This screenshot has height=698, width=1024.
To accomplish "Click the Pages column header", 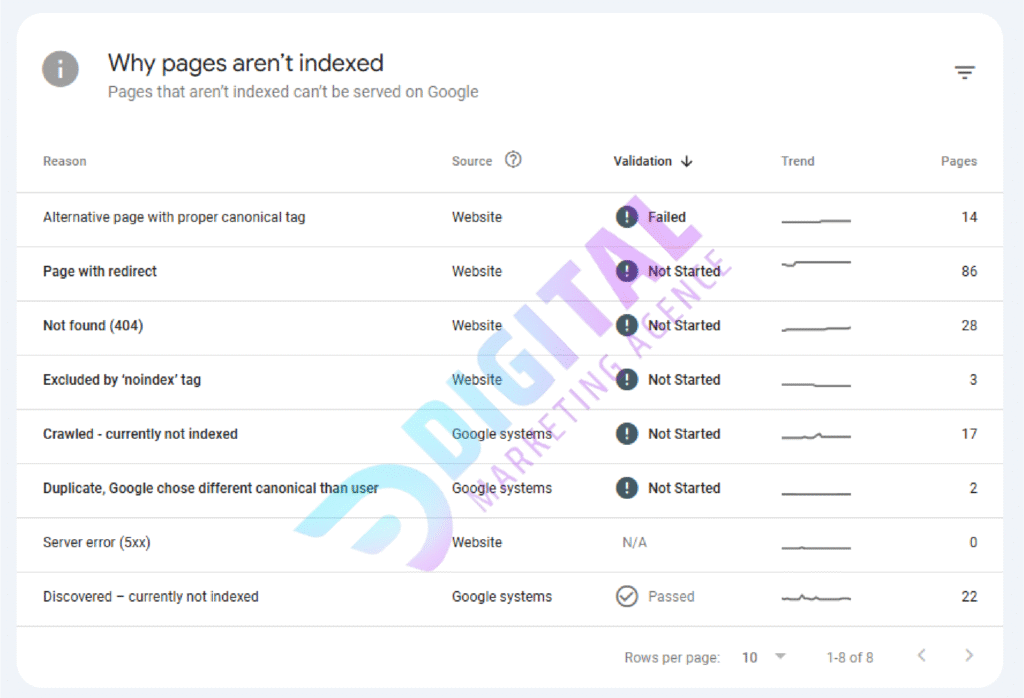I will coord(958,161).
